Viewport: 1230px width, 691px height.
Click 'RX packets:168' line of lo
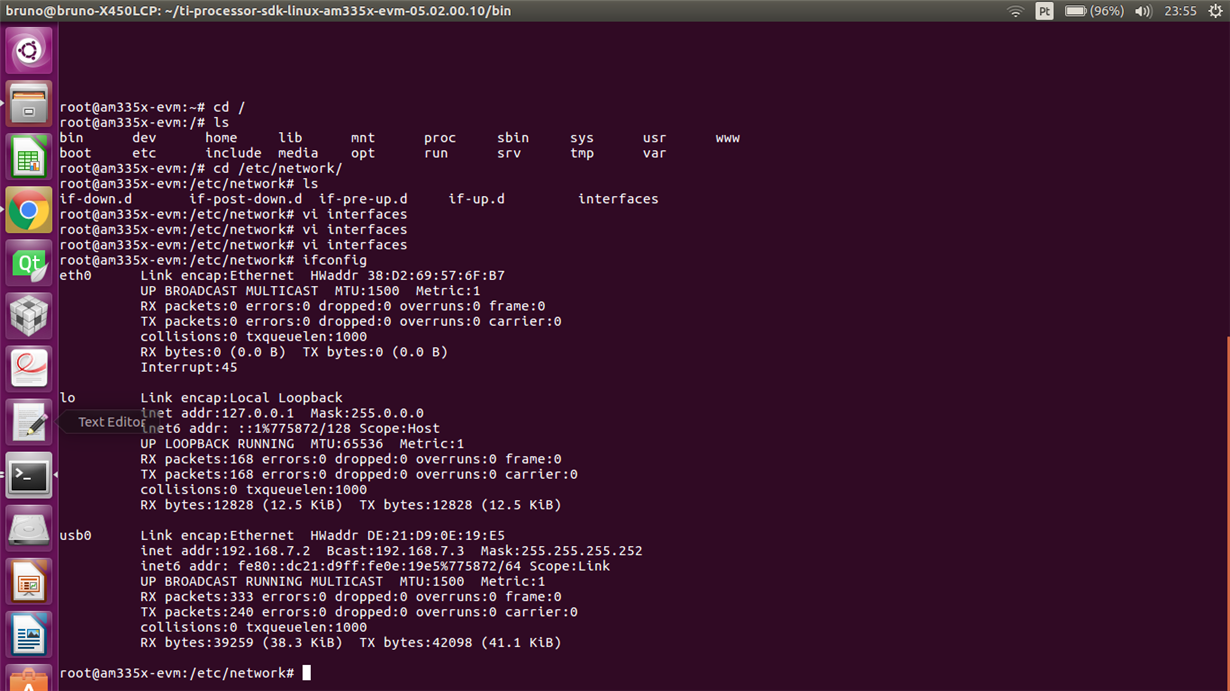(x=351, y=459)
